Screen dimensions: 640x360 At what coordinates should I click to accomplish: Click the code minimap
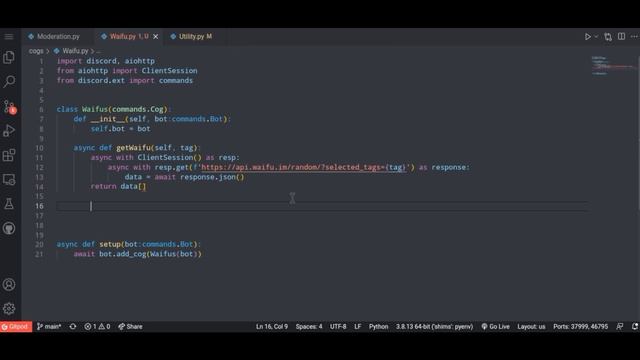pos(612,66)
